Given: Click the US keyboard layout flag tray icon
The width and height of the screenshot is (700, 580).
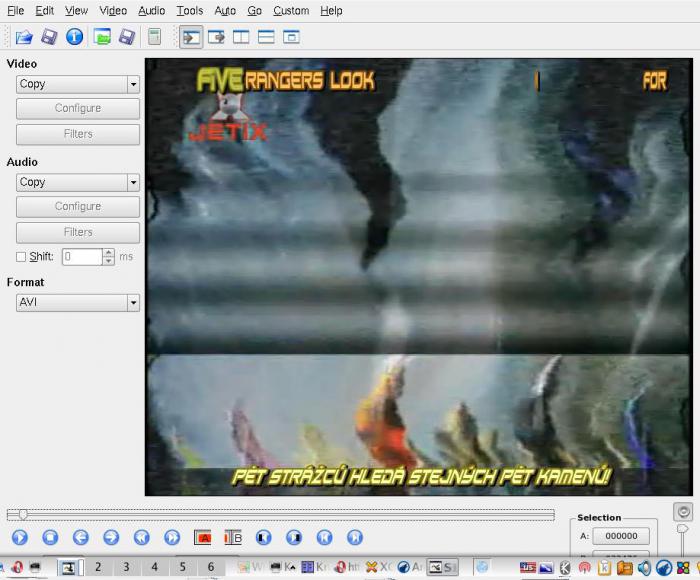Looking at the screenshot, I should coord(528,567).
